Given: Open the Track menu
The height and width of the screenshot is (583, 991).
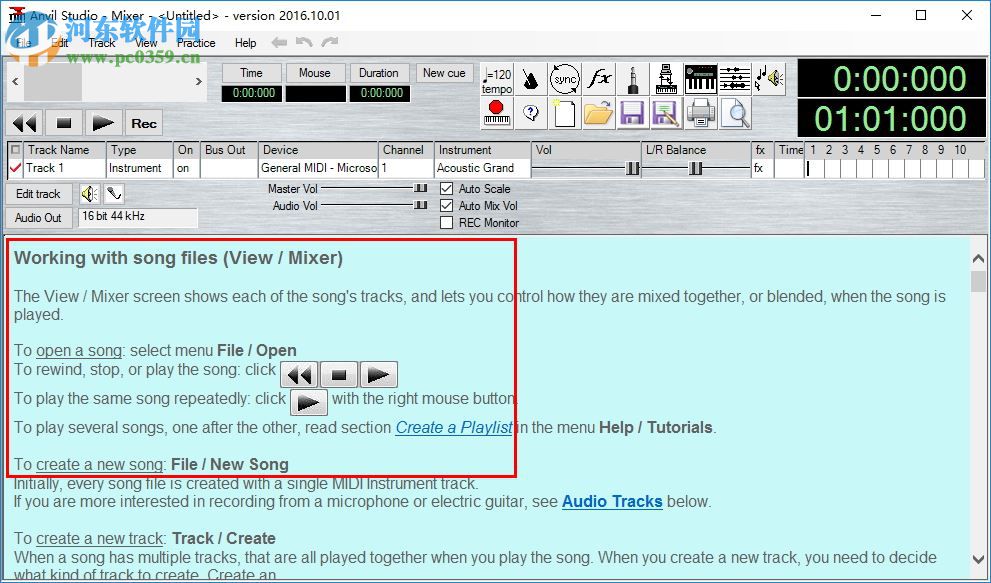Looking at the screenshot, I should pyautogui.click(x=102, y=43).
